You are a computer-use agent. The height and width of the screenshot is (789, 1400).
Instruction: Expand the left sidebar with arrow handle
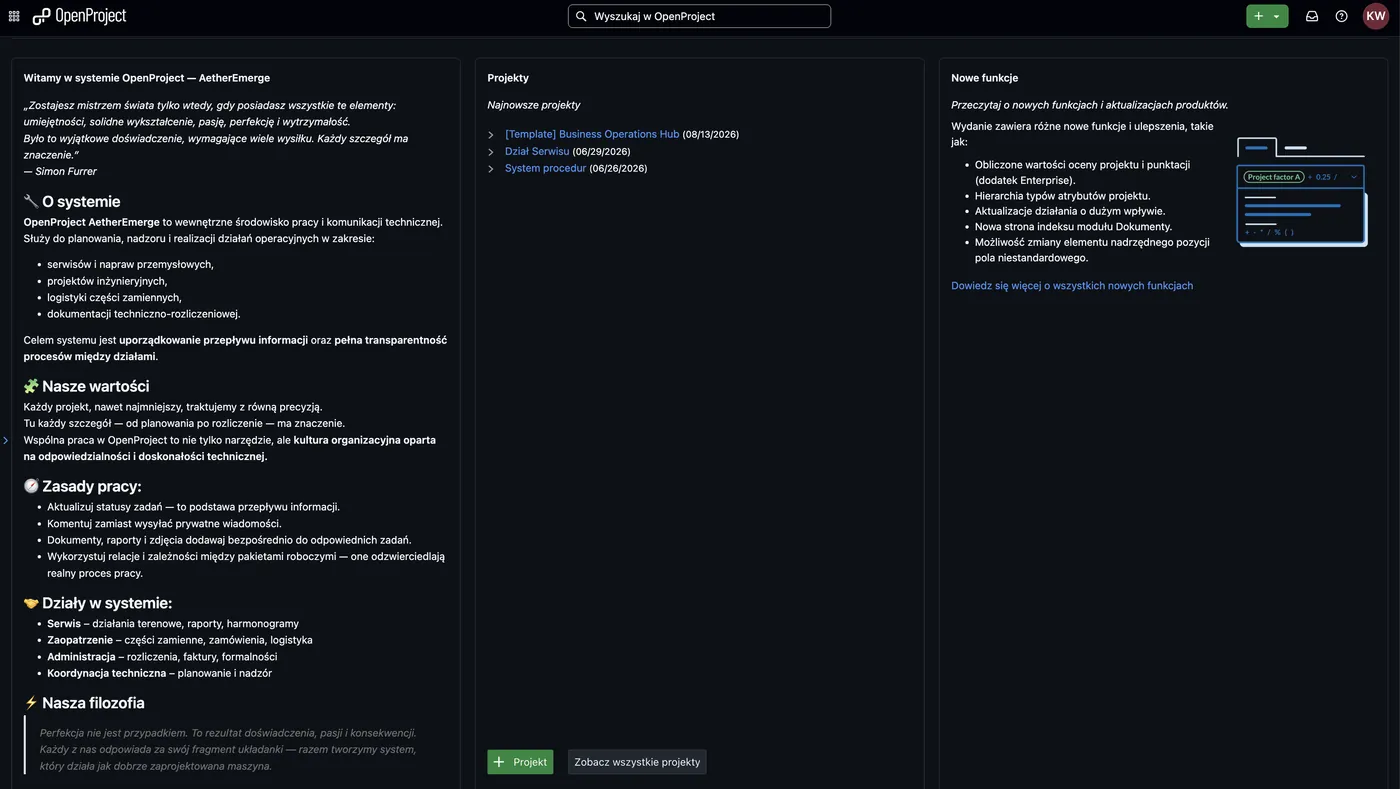[5, 440]
